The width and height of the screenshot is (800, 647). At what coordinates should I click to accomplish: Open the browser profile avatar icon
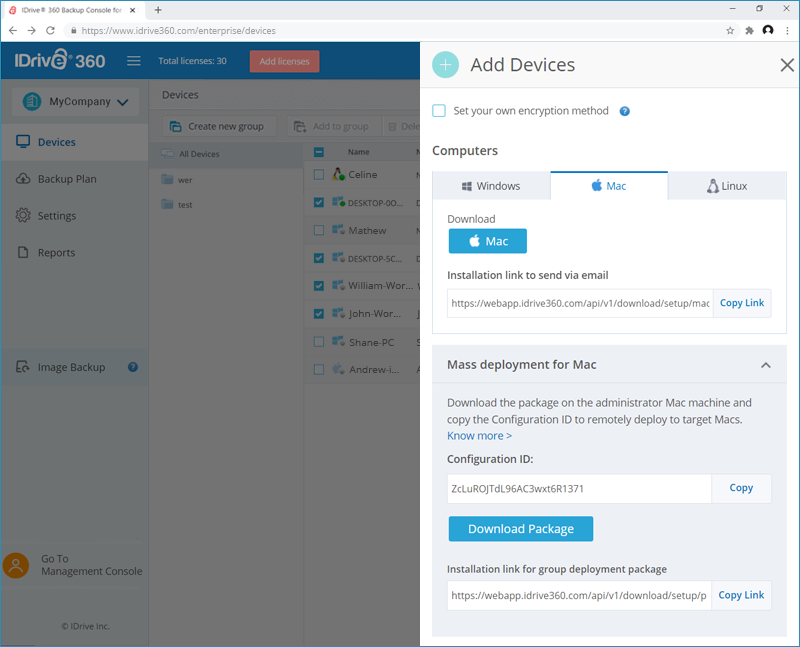click(x=768, y=30)
